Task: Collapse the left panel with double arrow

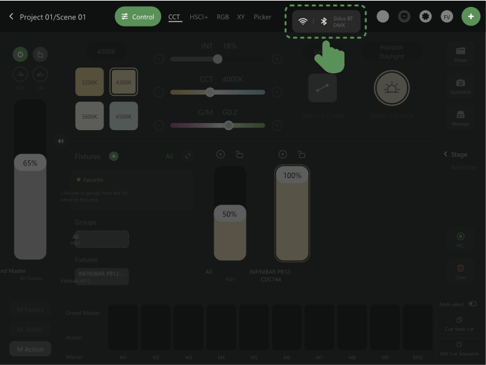Action: pyautogui.click(x=61, y=141)
